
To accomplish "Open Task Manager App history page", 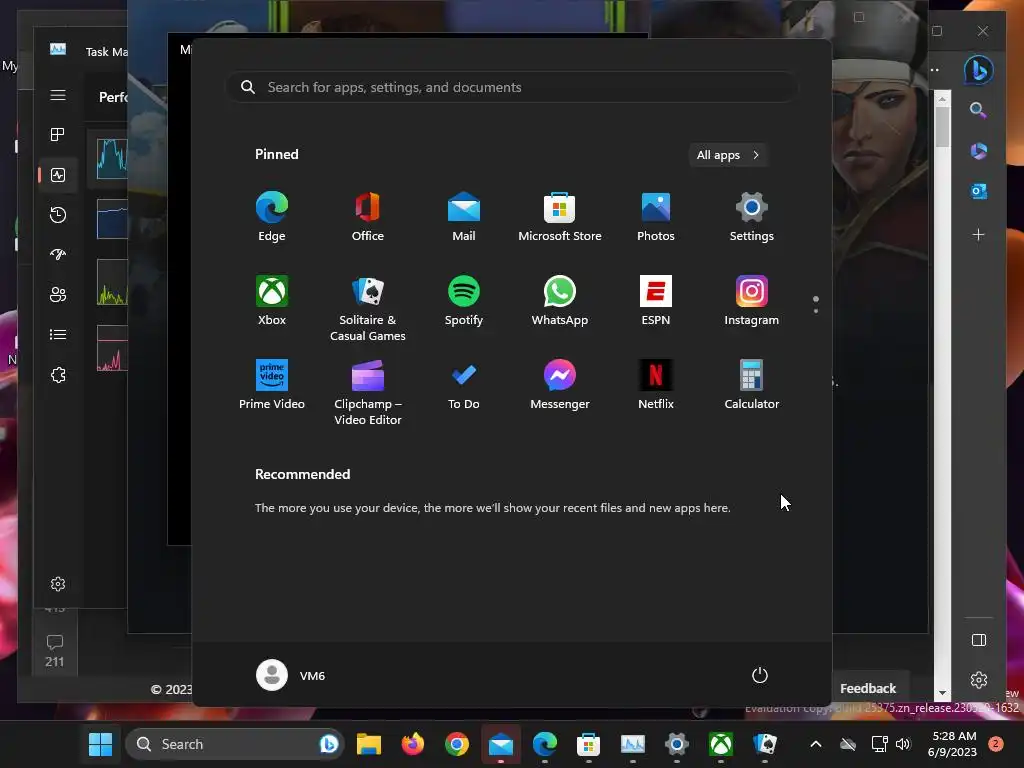I will coord(58,215).
